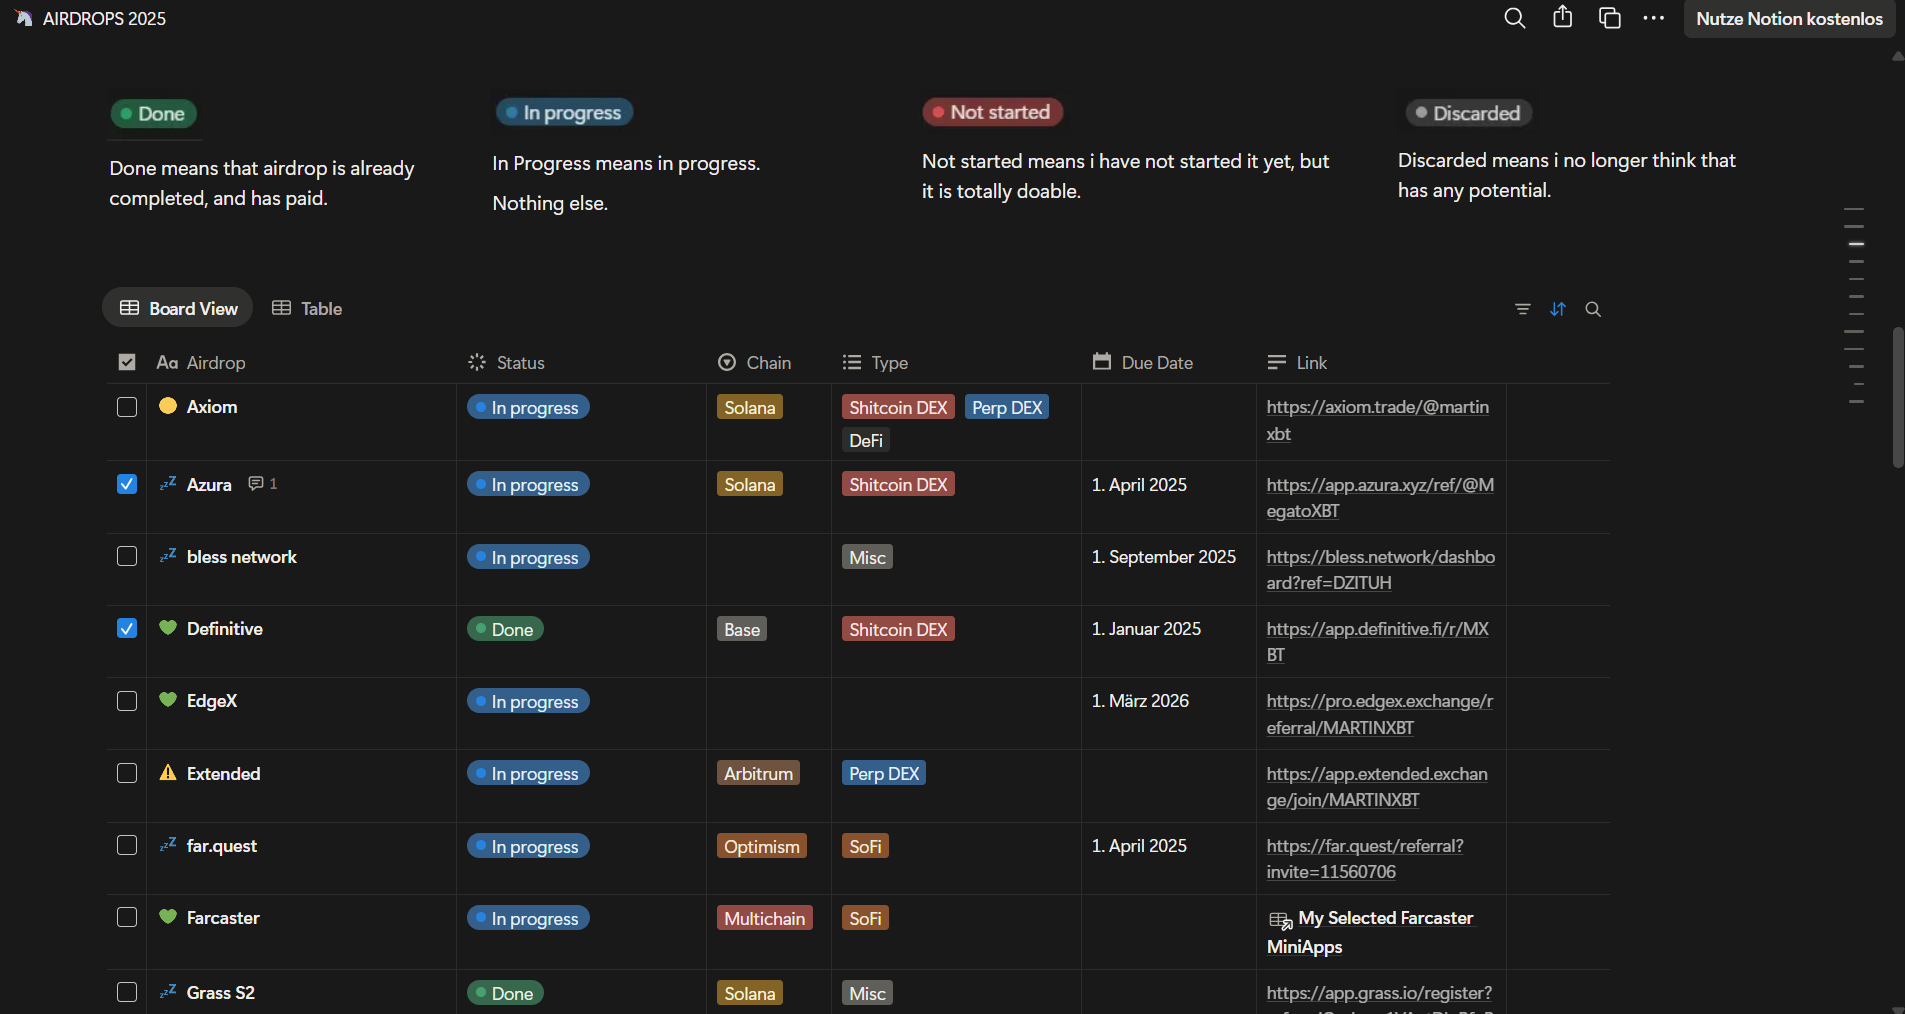Click the red Not started legend tag

(992, 112)
